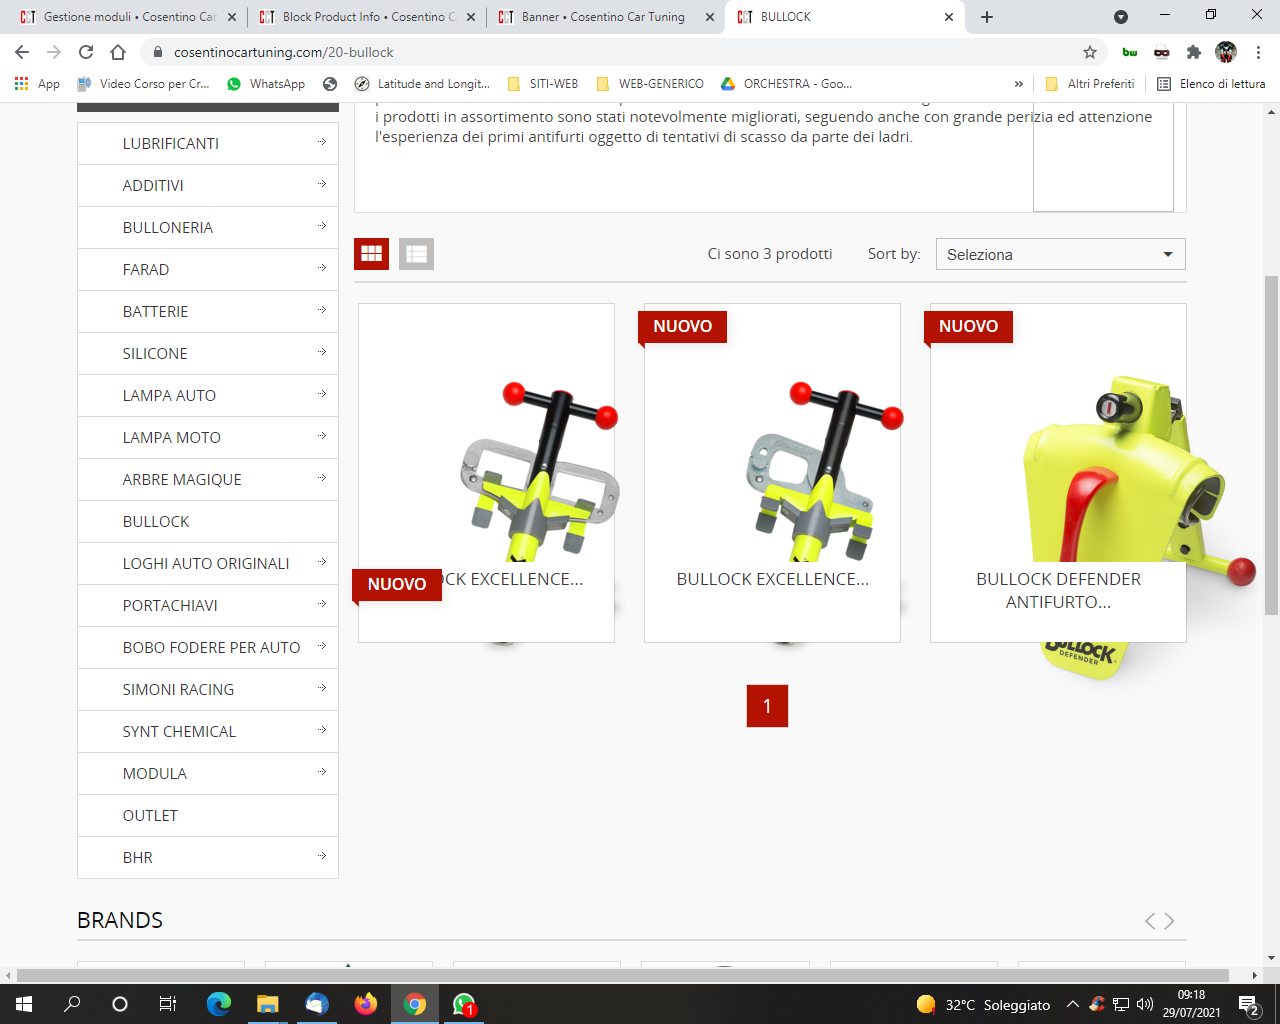
Task: Open the Chrome profile avatar
Action: (1226, 52)
